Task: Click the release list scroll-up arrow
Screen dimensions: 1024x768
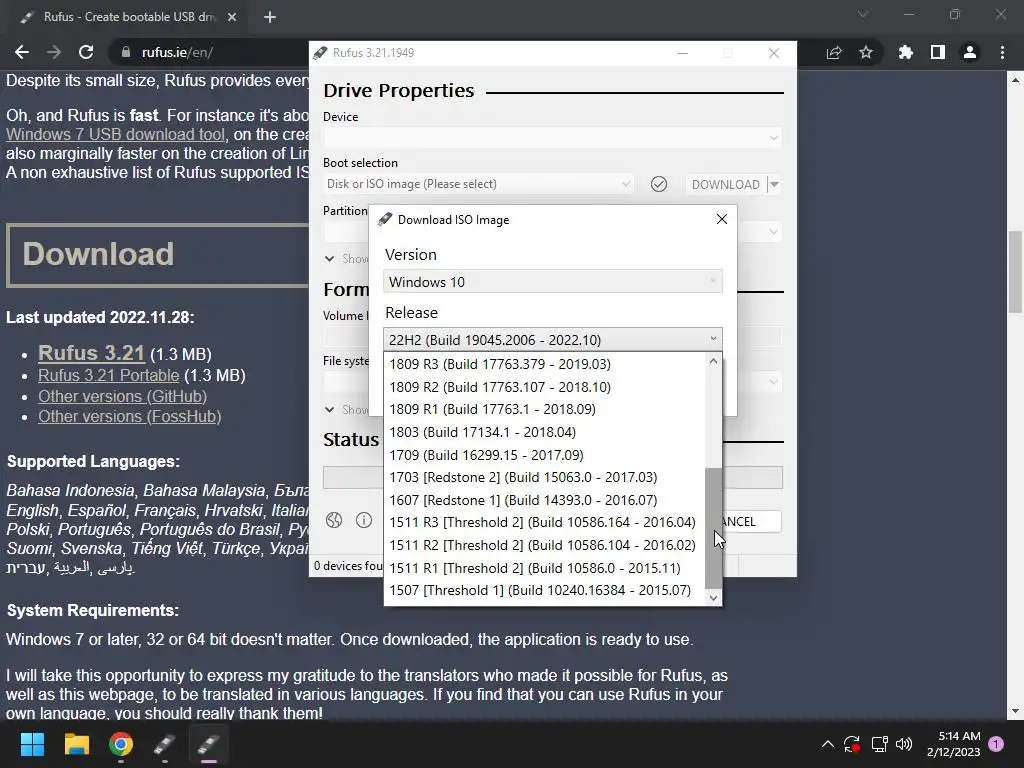Action: coord(713,361)
